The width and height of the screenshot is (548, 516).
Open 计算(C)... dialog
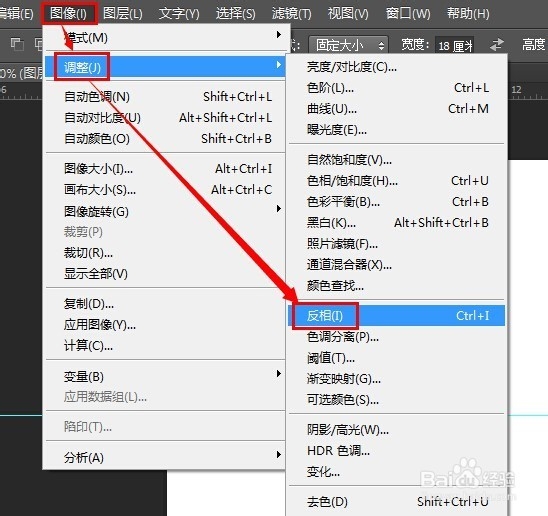166,345
